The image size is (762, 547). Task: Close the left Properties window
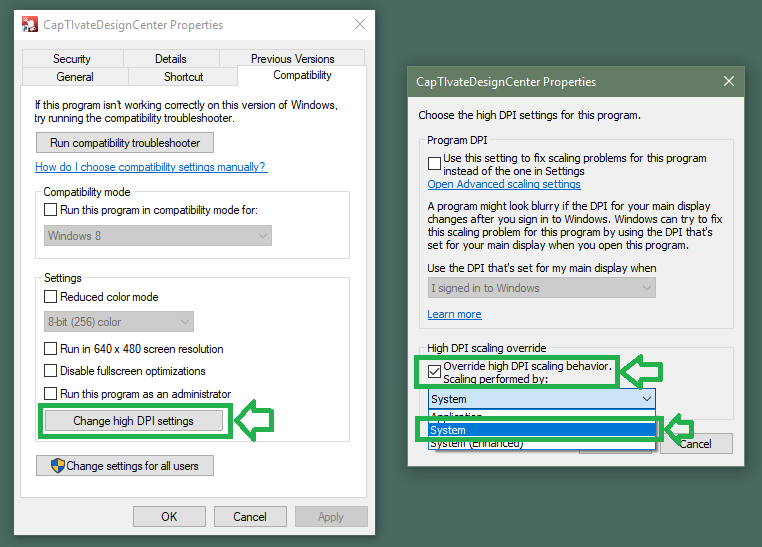[x=360, y=24]
